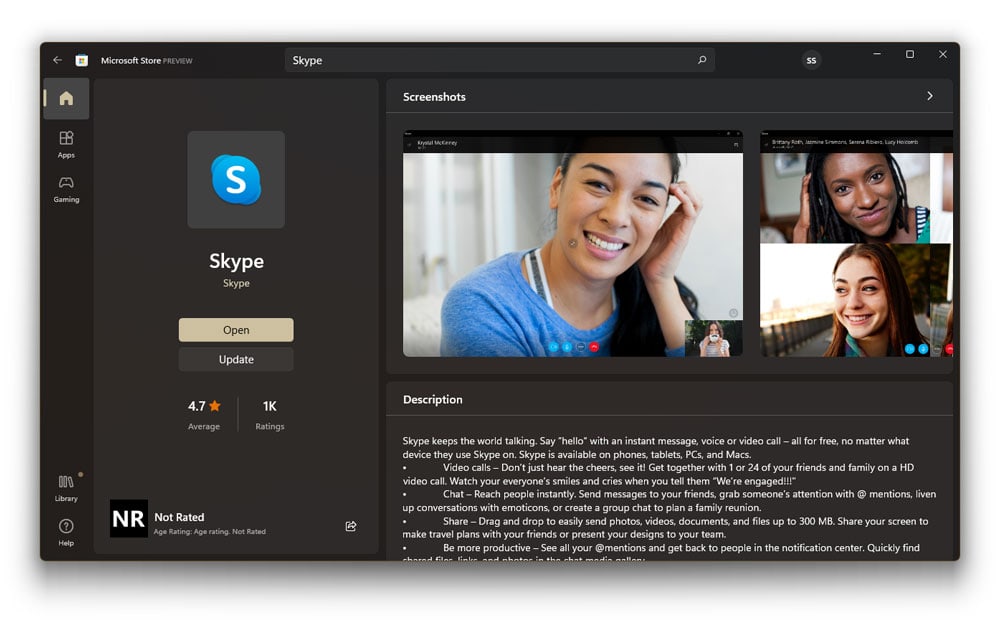Open the SS user profile avatar
This screenshot has width=1000, height=624.
point(811,60)
